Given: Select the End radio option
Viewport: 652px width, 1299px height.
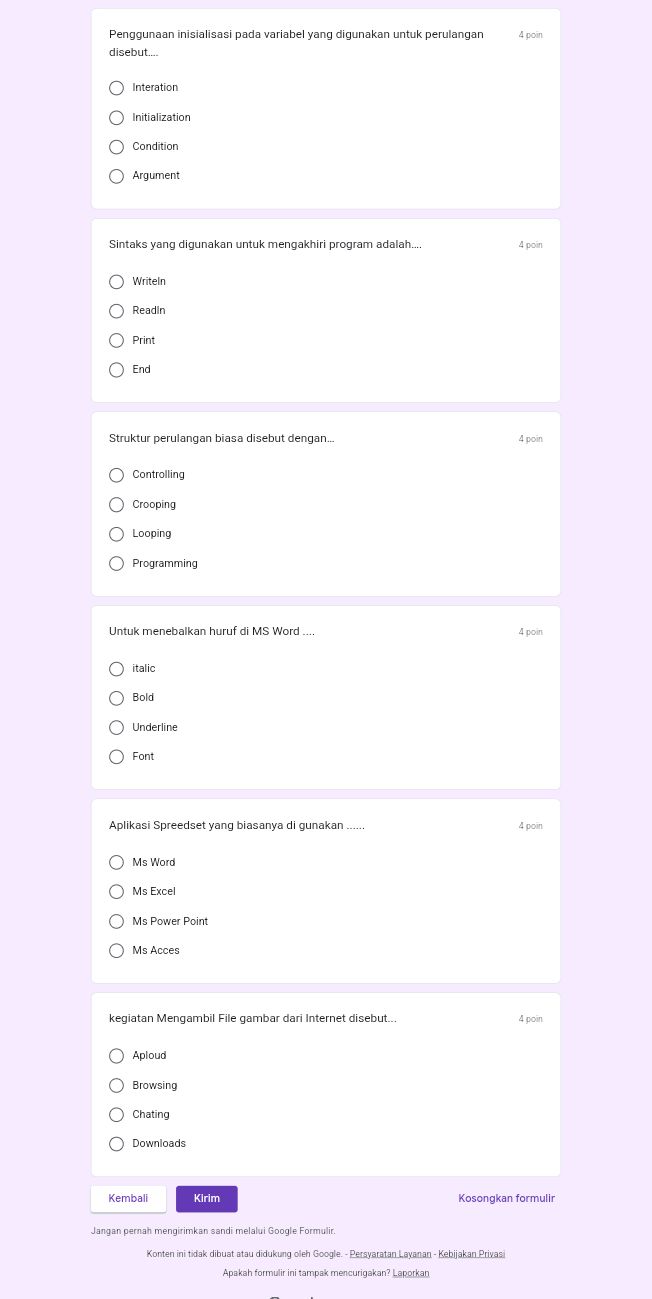Looking at the screenshot, I should (x=116, y=370).
